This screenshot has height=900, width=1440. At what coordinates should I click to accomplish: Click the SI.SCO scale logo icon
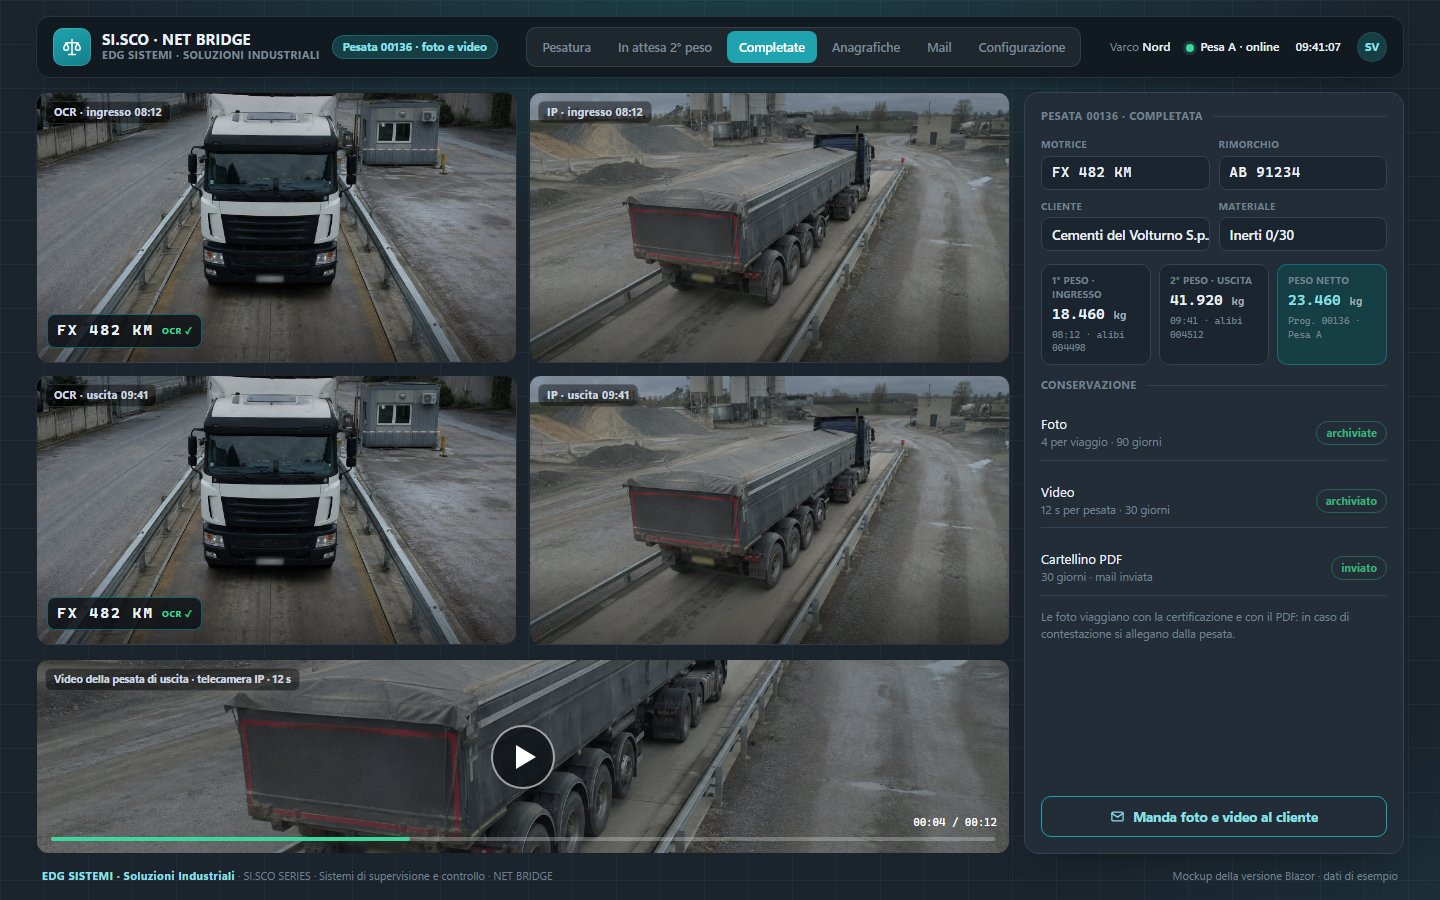tap(71, 47)
